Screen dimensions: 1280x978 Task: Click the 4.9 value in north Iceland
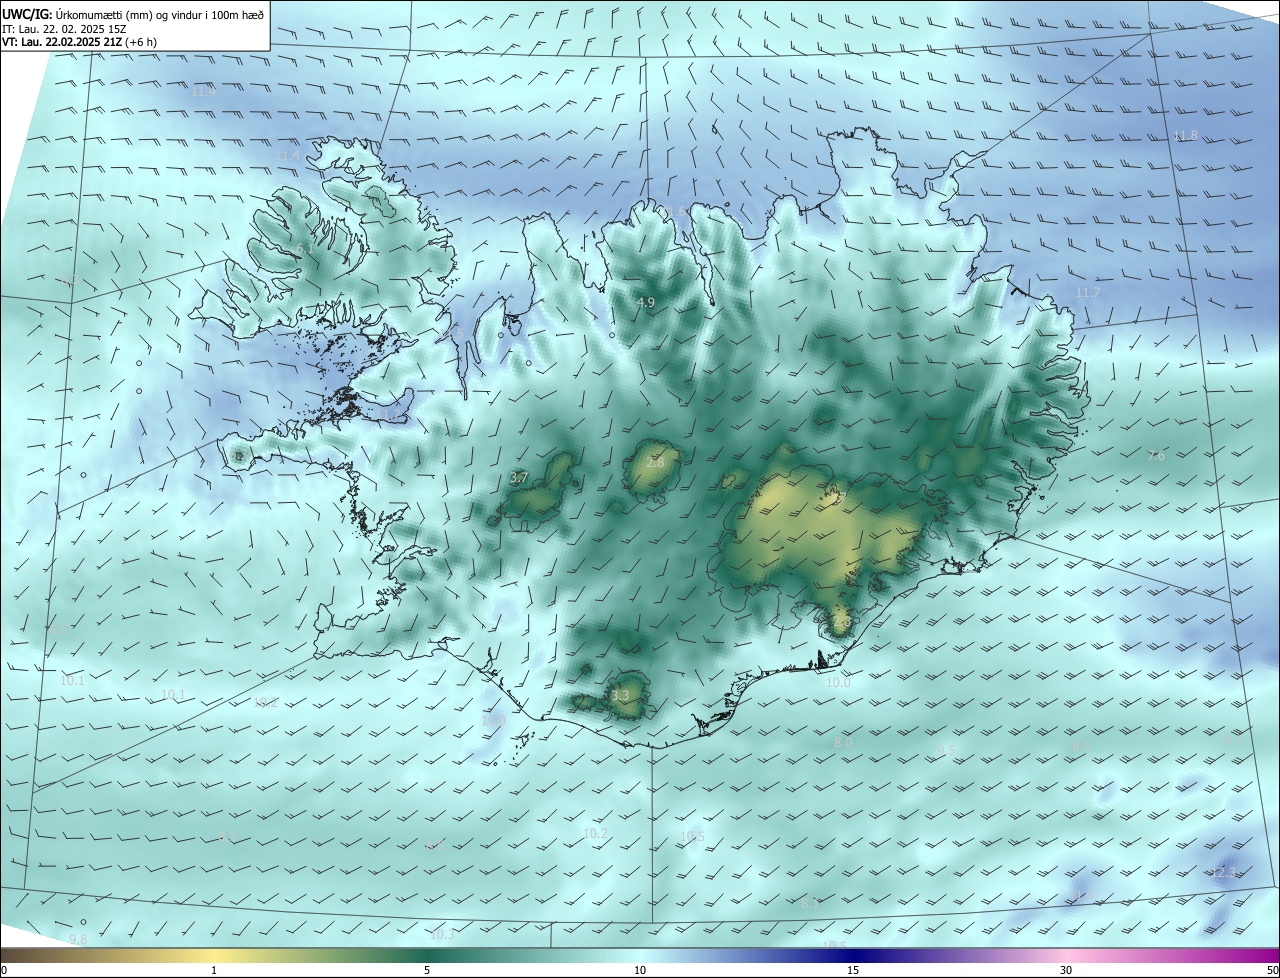click(646, 302)
